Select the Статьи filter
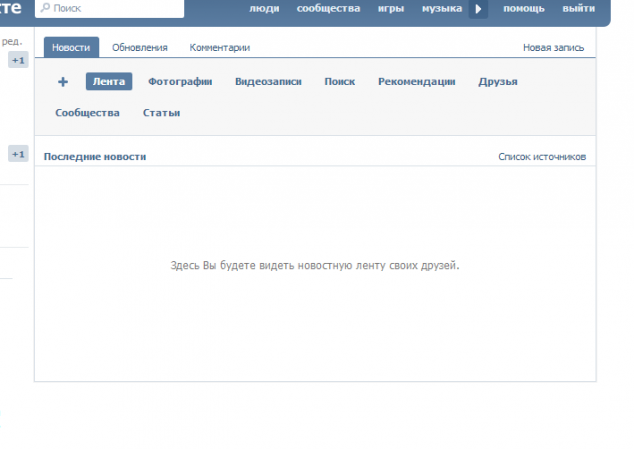634x449 pixels. point(161,112)
